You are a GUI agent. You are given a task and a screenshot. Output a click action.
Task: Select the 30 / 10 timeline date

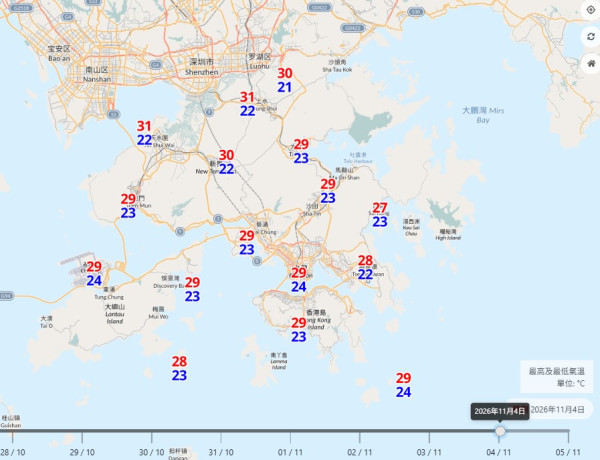152,452
